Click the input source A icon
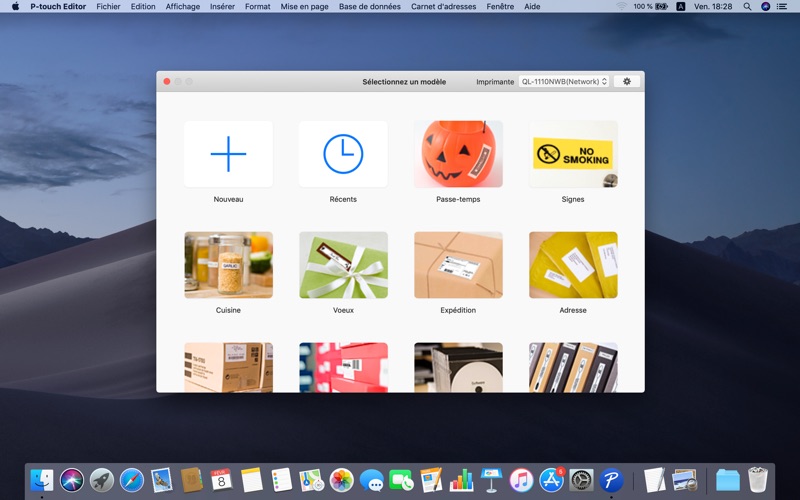The width and height of the screenshot is (800, 500). click(681, 7)
